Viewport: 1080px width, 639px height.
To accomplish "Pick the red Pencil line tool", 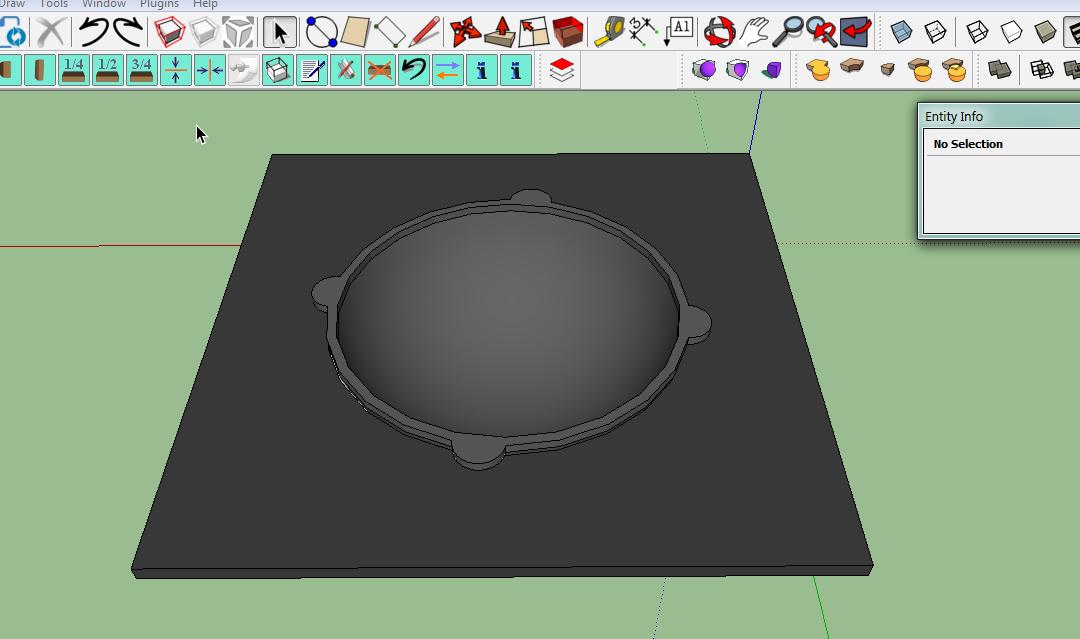I will (425, 33).
